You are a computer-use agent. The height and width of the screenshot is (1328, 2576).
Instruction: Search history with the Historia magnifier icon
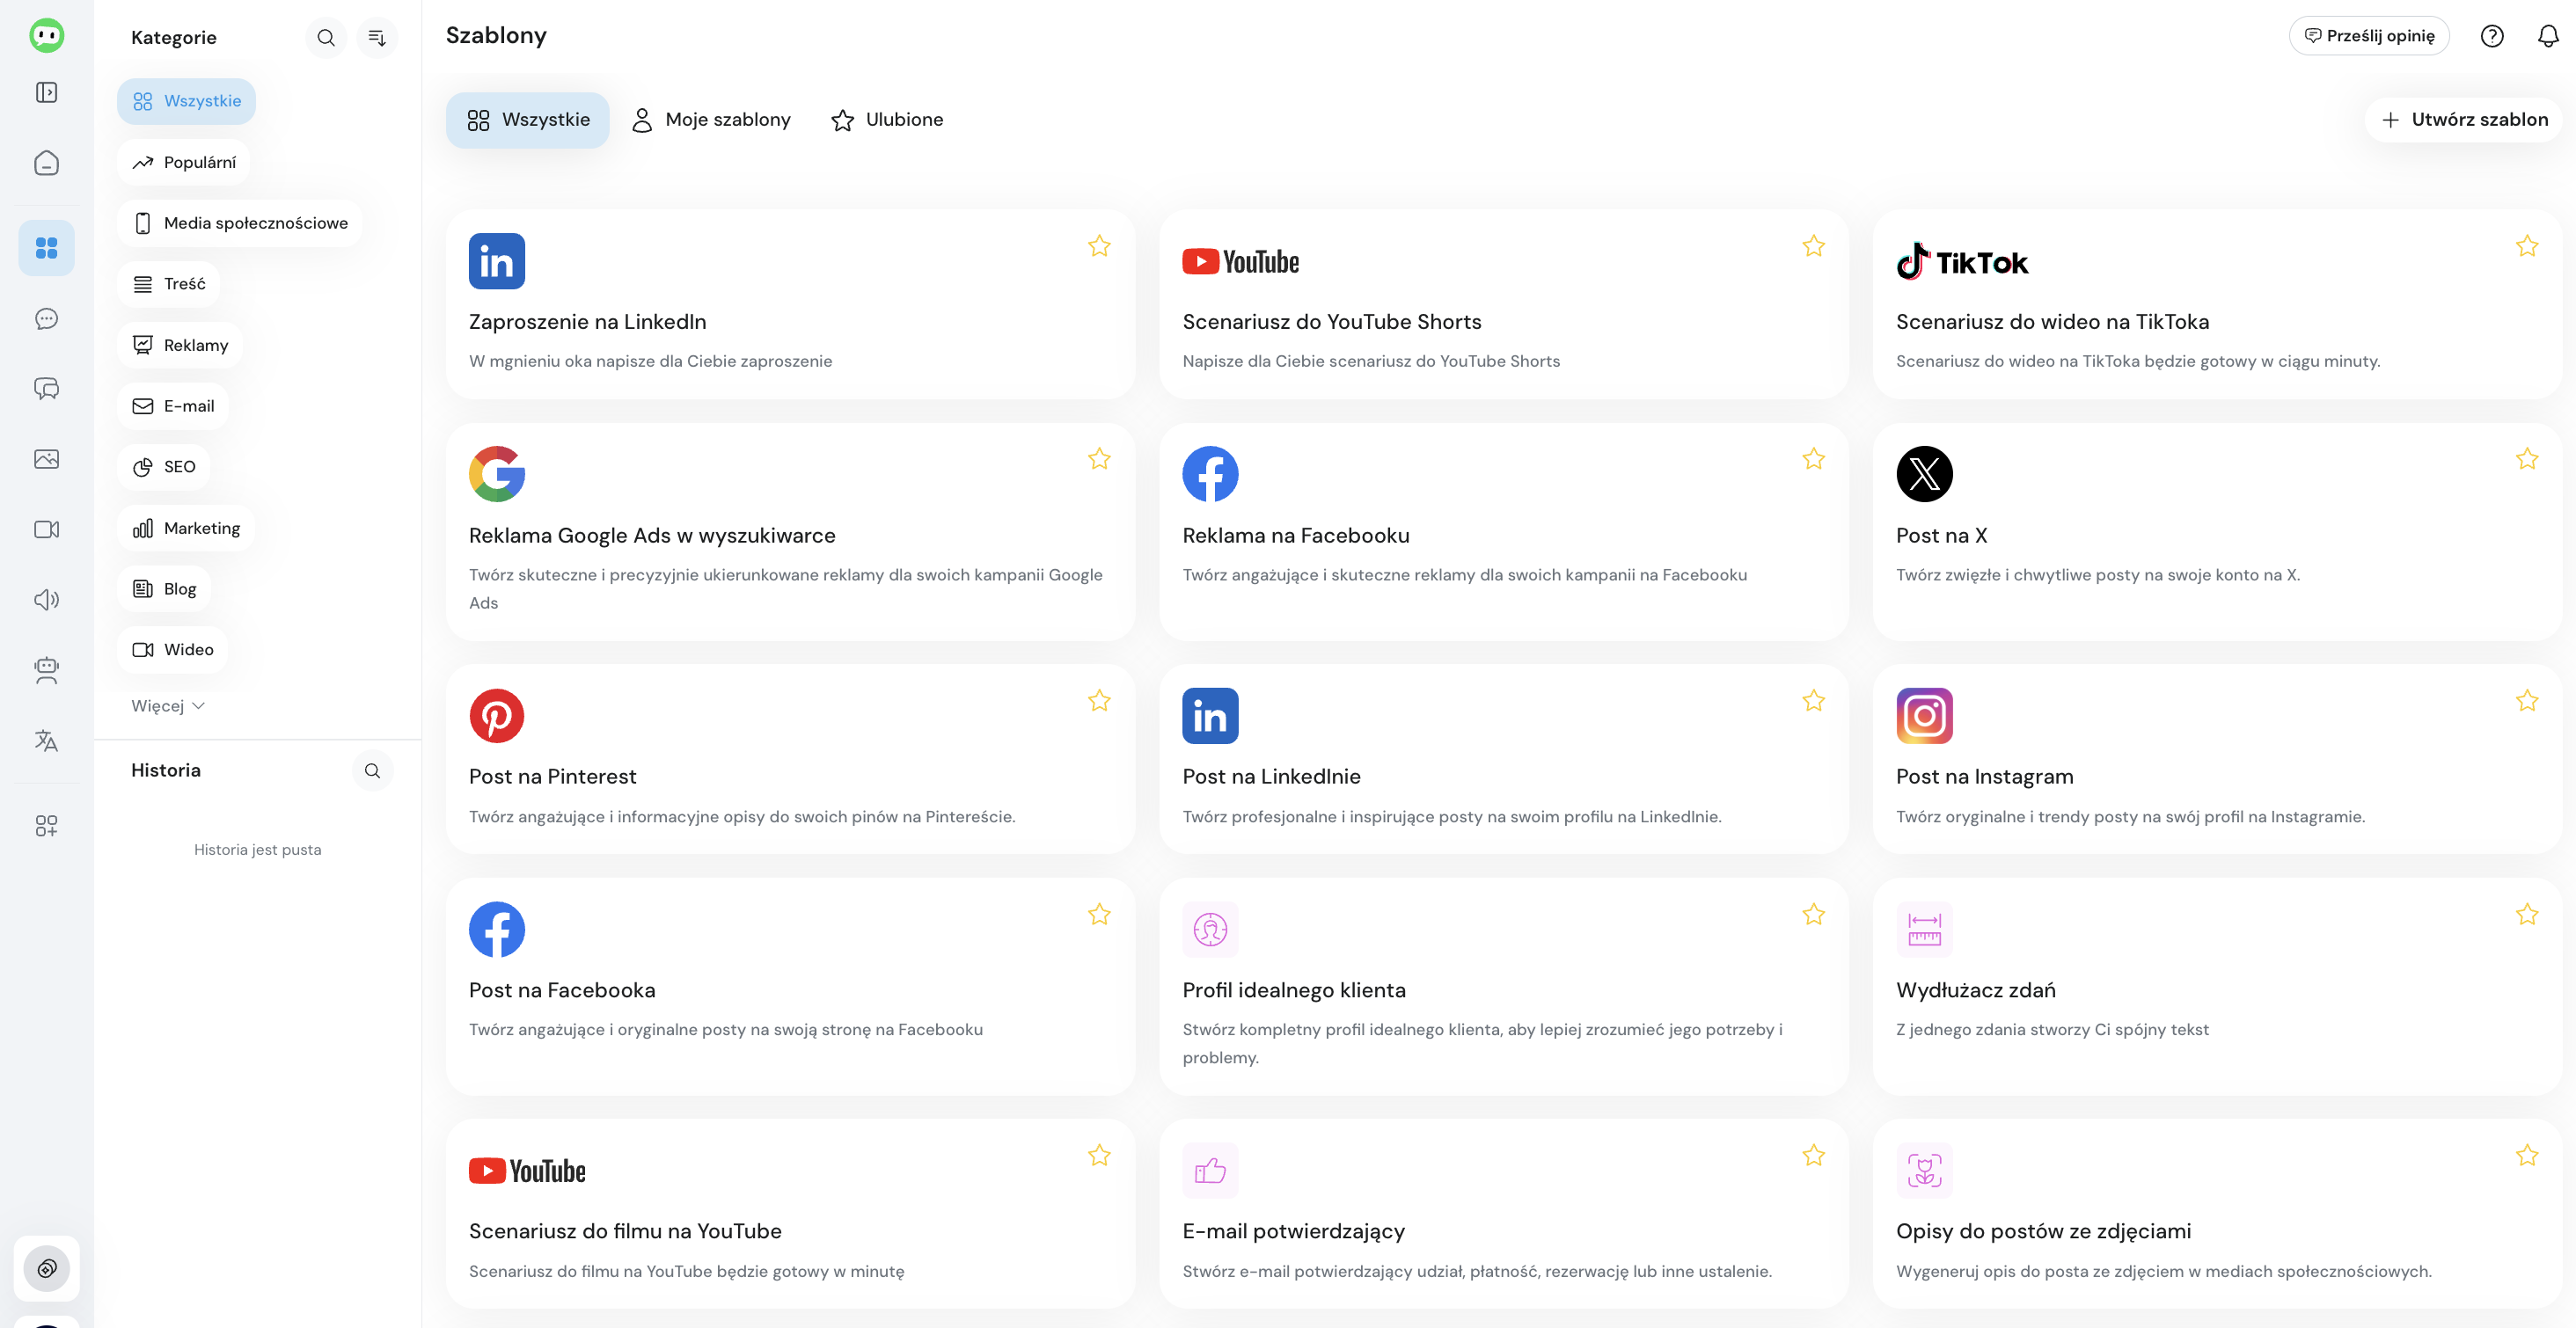(372, 771)
